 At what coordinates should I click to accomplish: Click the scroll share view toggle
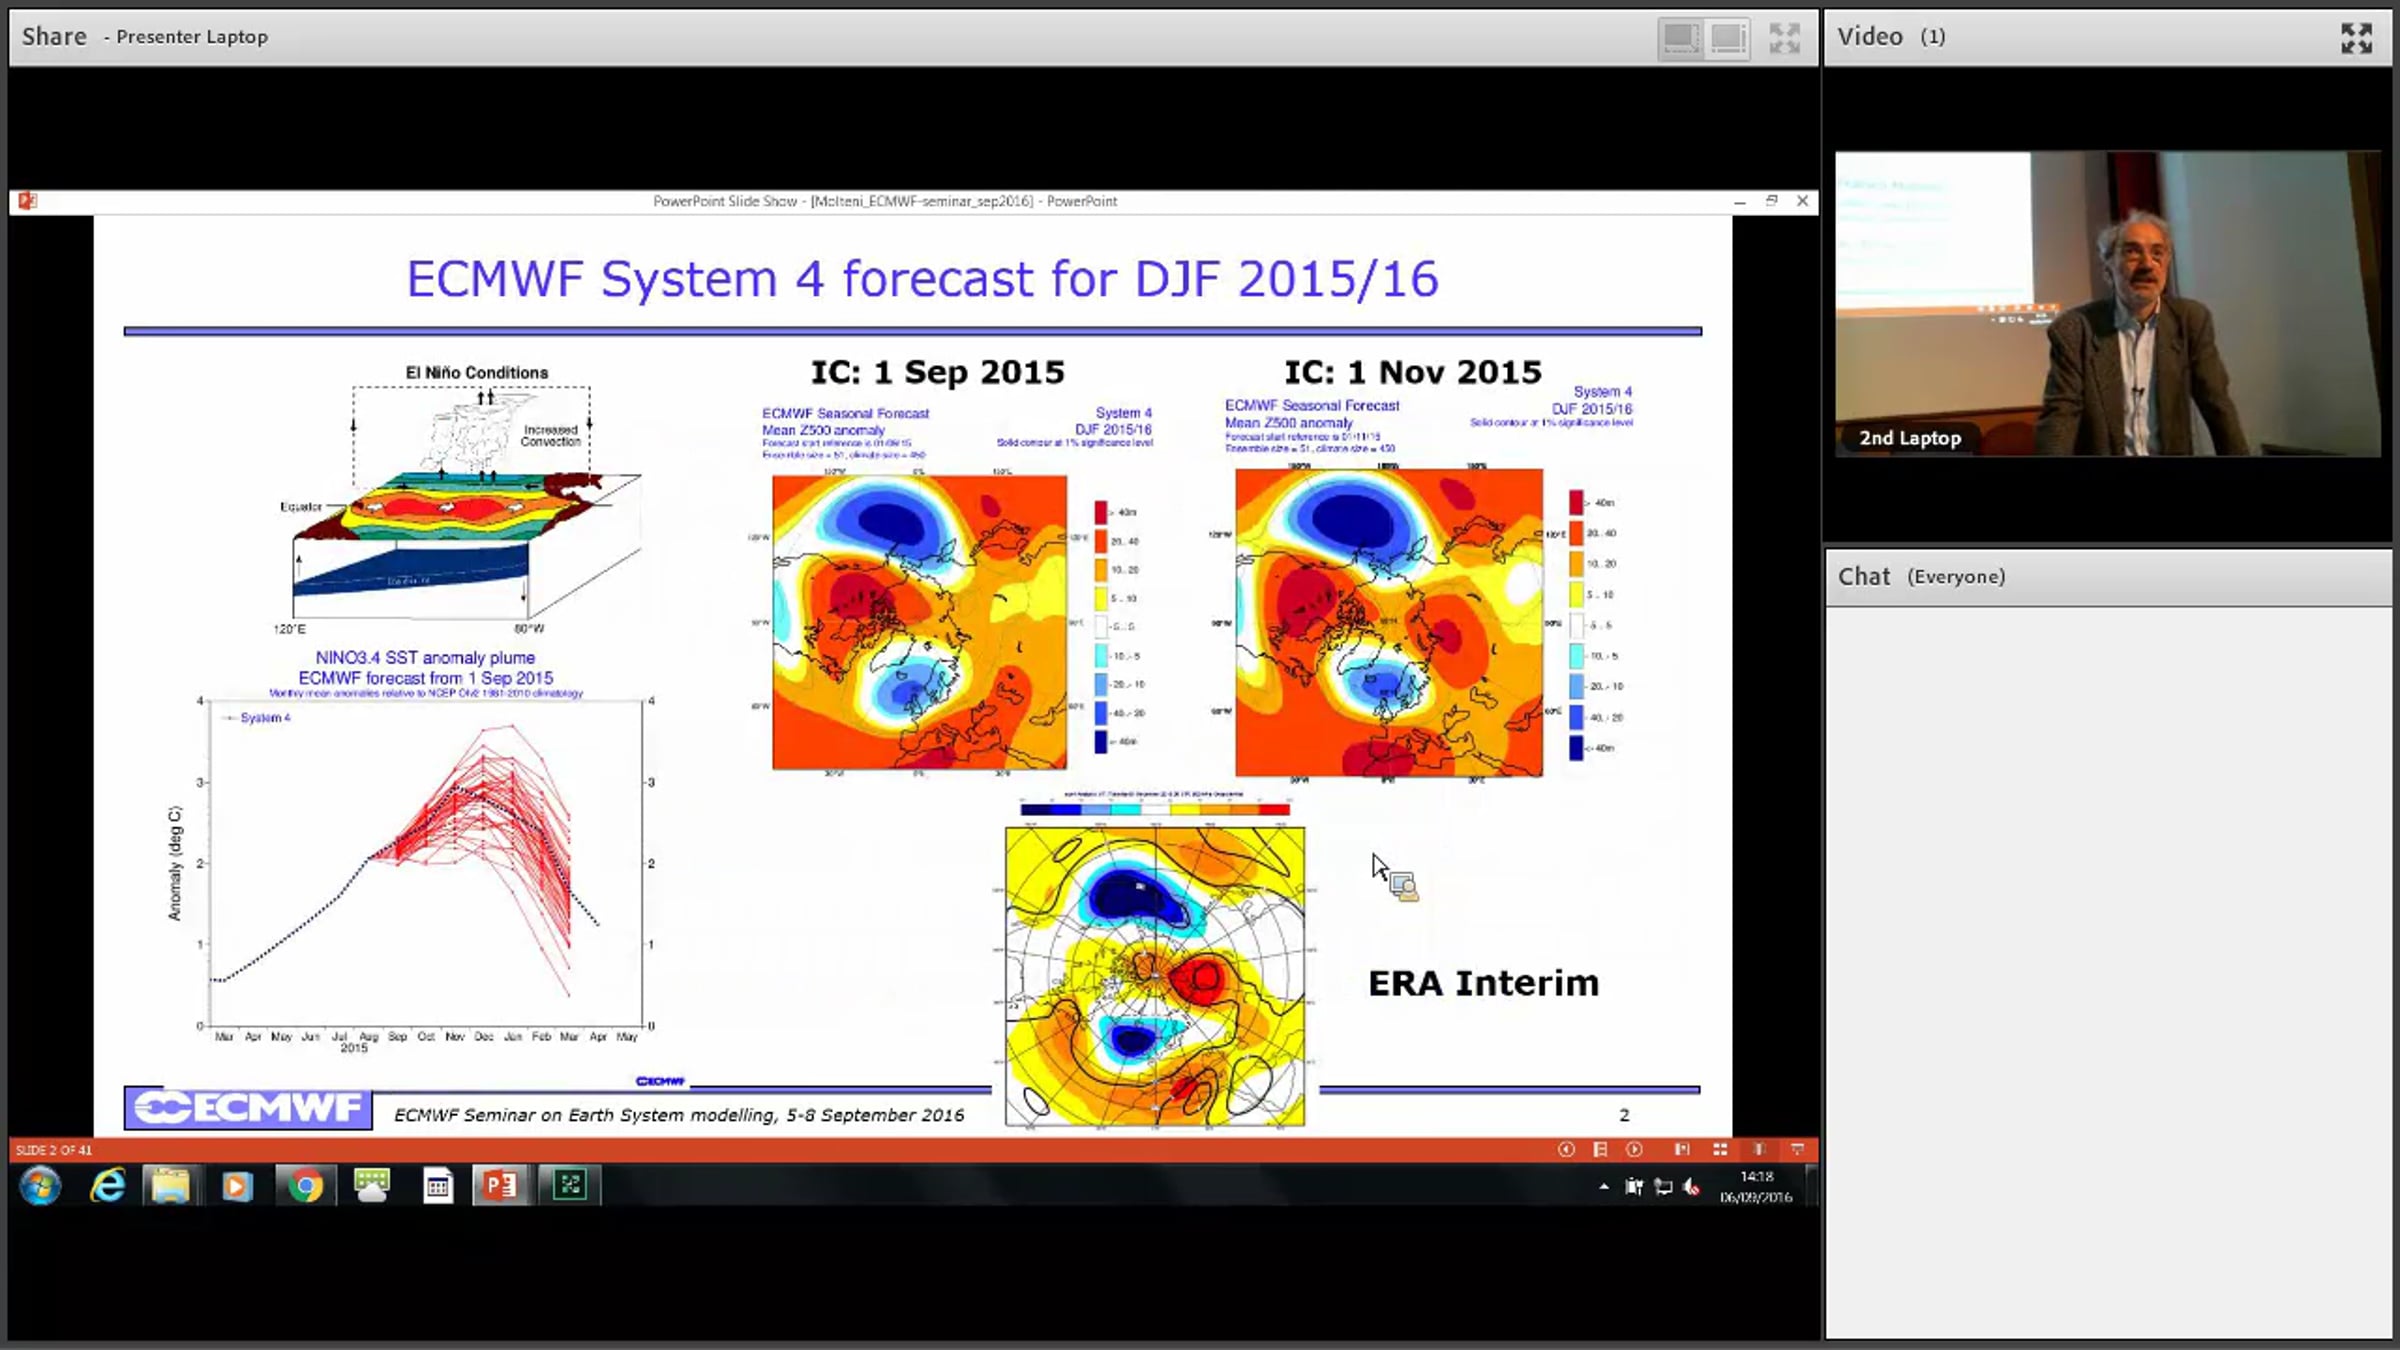point(1729,38)
